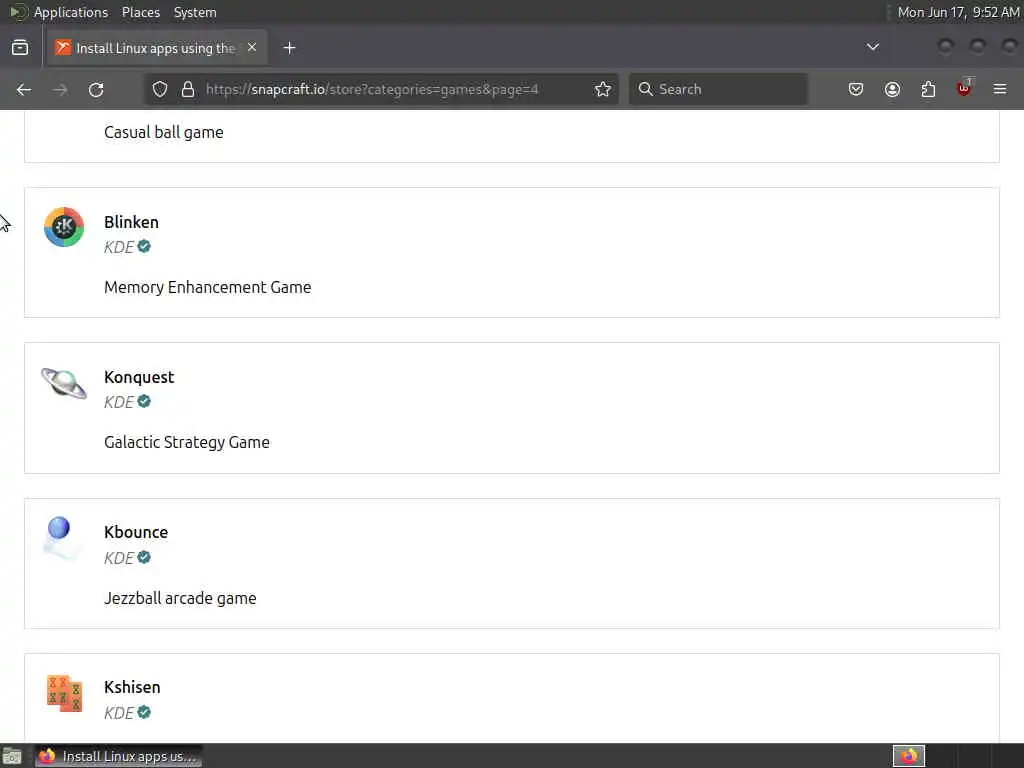List all tabs with the chevron
The image size is (1024, 768).
[x=872, y=47]
